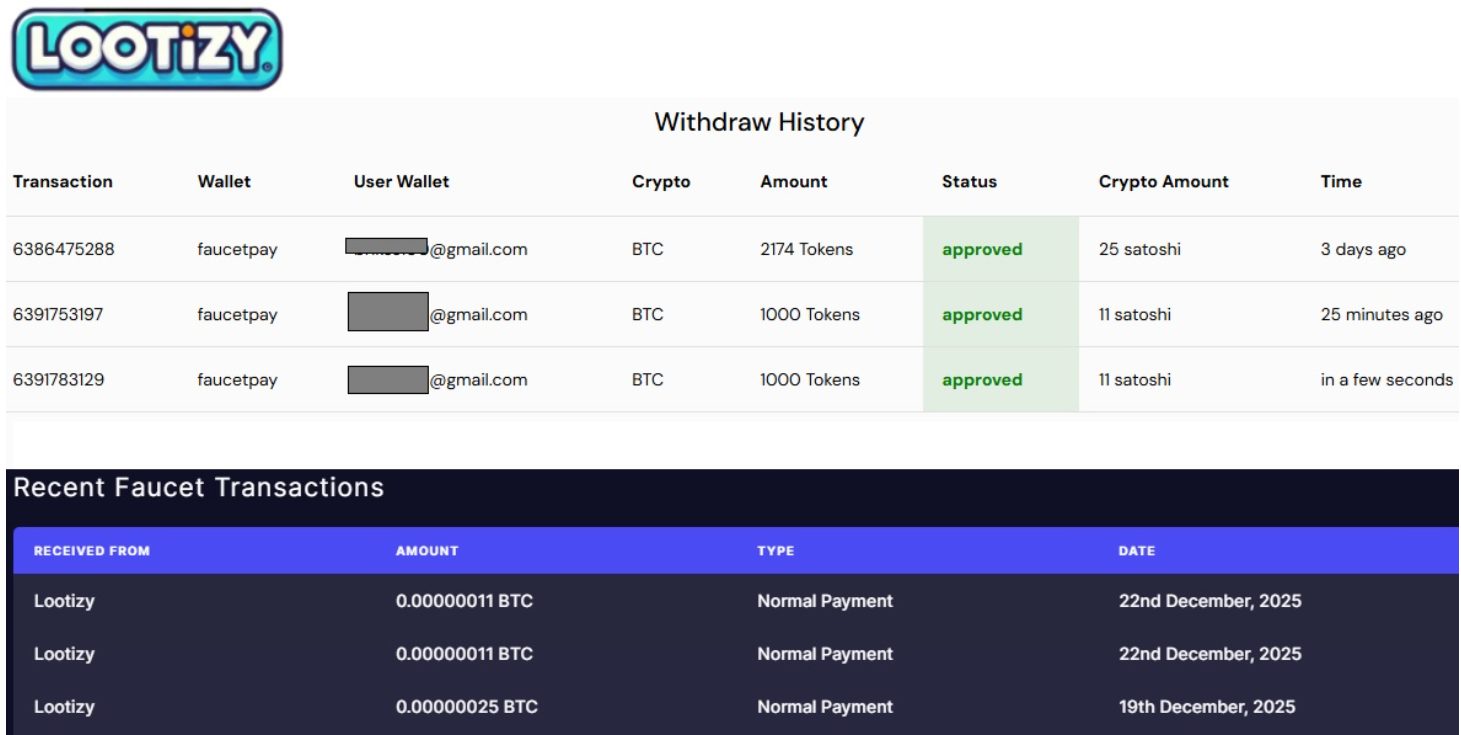The image size is (1461, 735).
Task: Click approved status of transaction 6391753197
Action: pyautogui.click(x=982, y=315)
